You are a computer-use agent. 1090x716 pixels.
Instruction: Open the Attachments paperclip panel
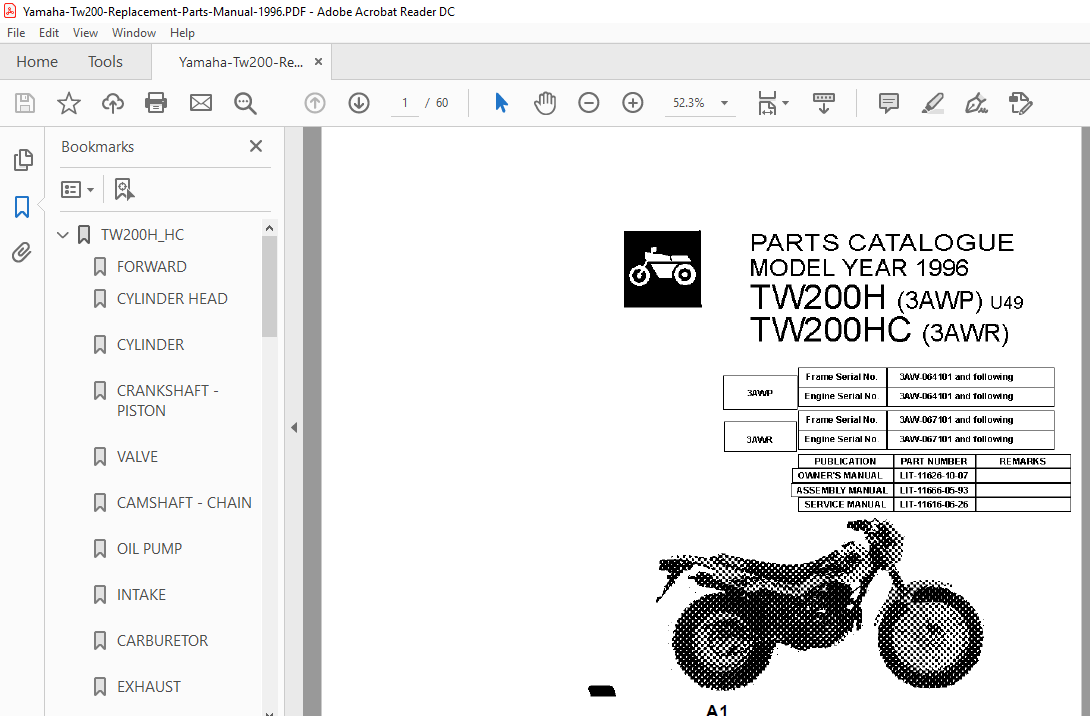click(x=22, y=252)
